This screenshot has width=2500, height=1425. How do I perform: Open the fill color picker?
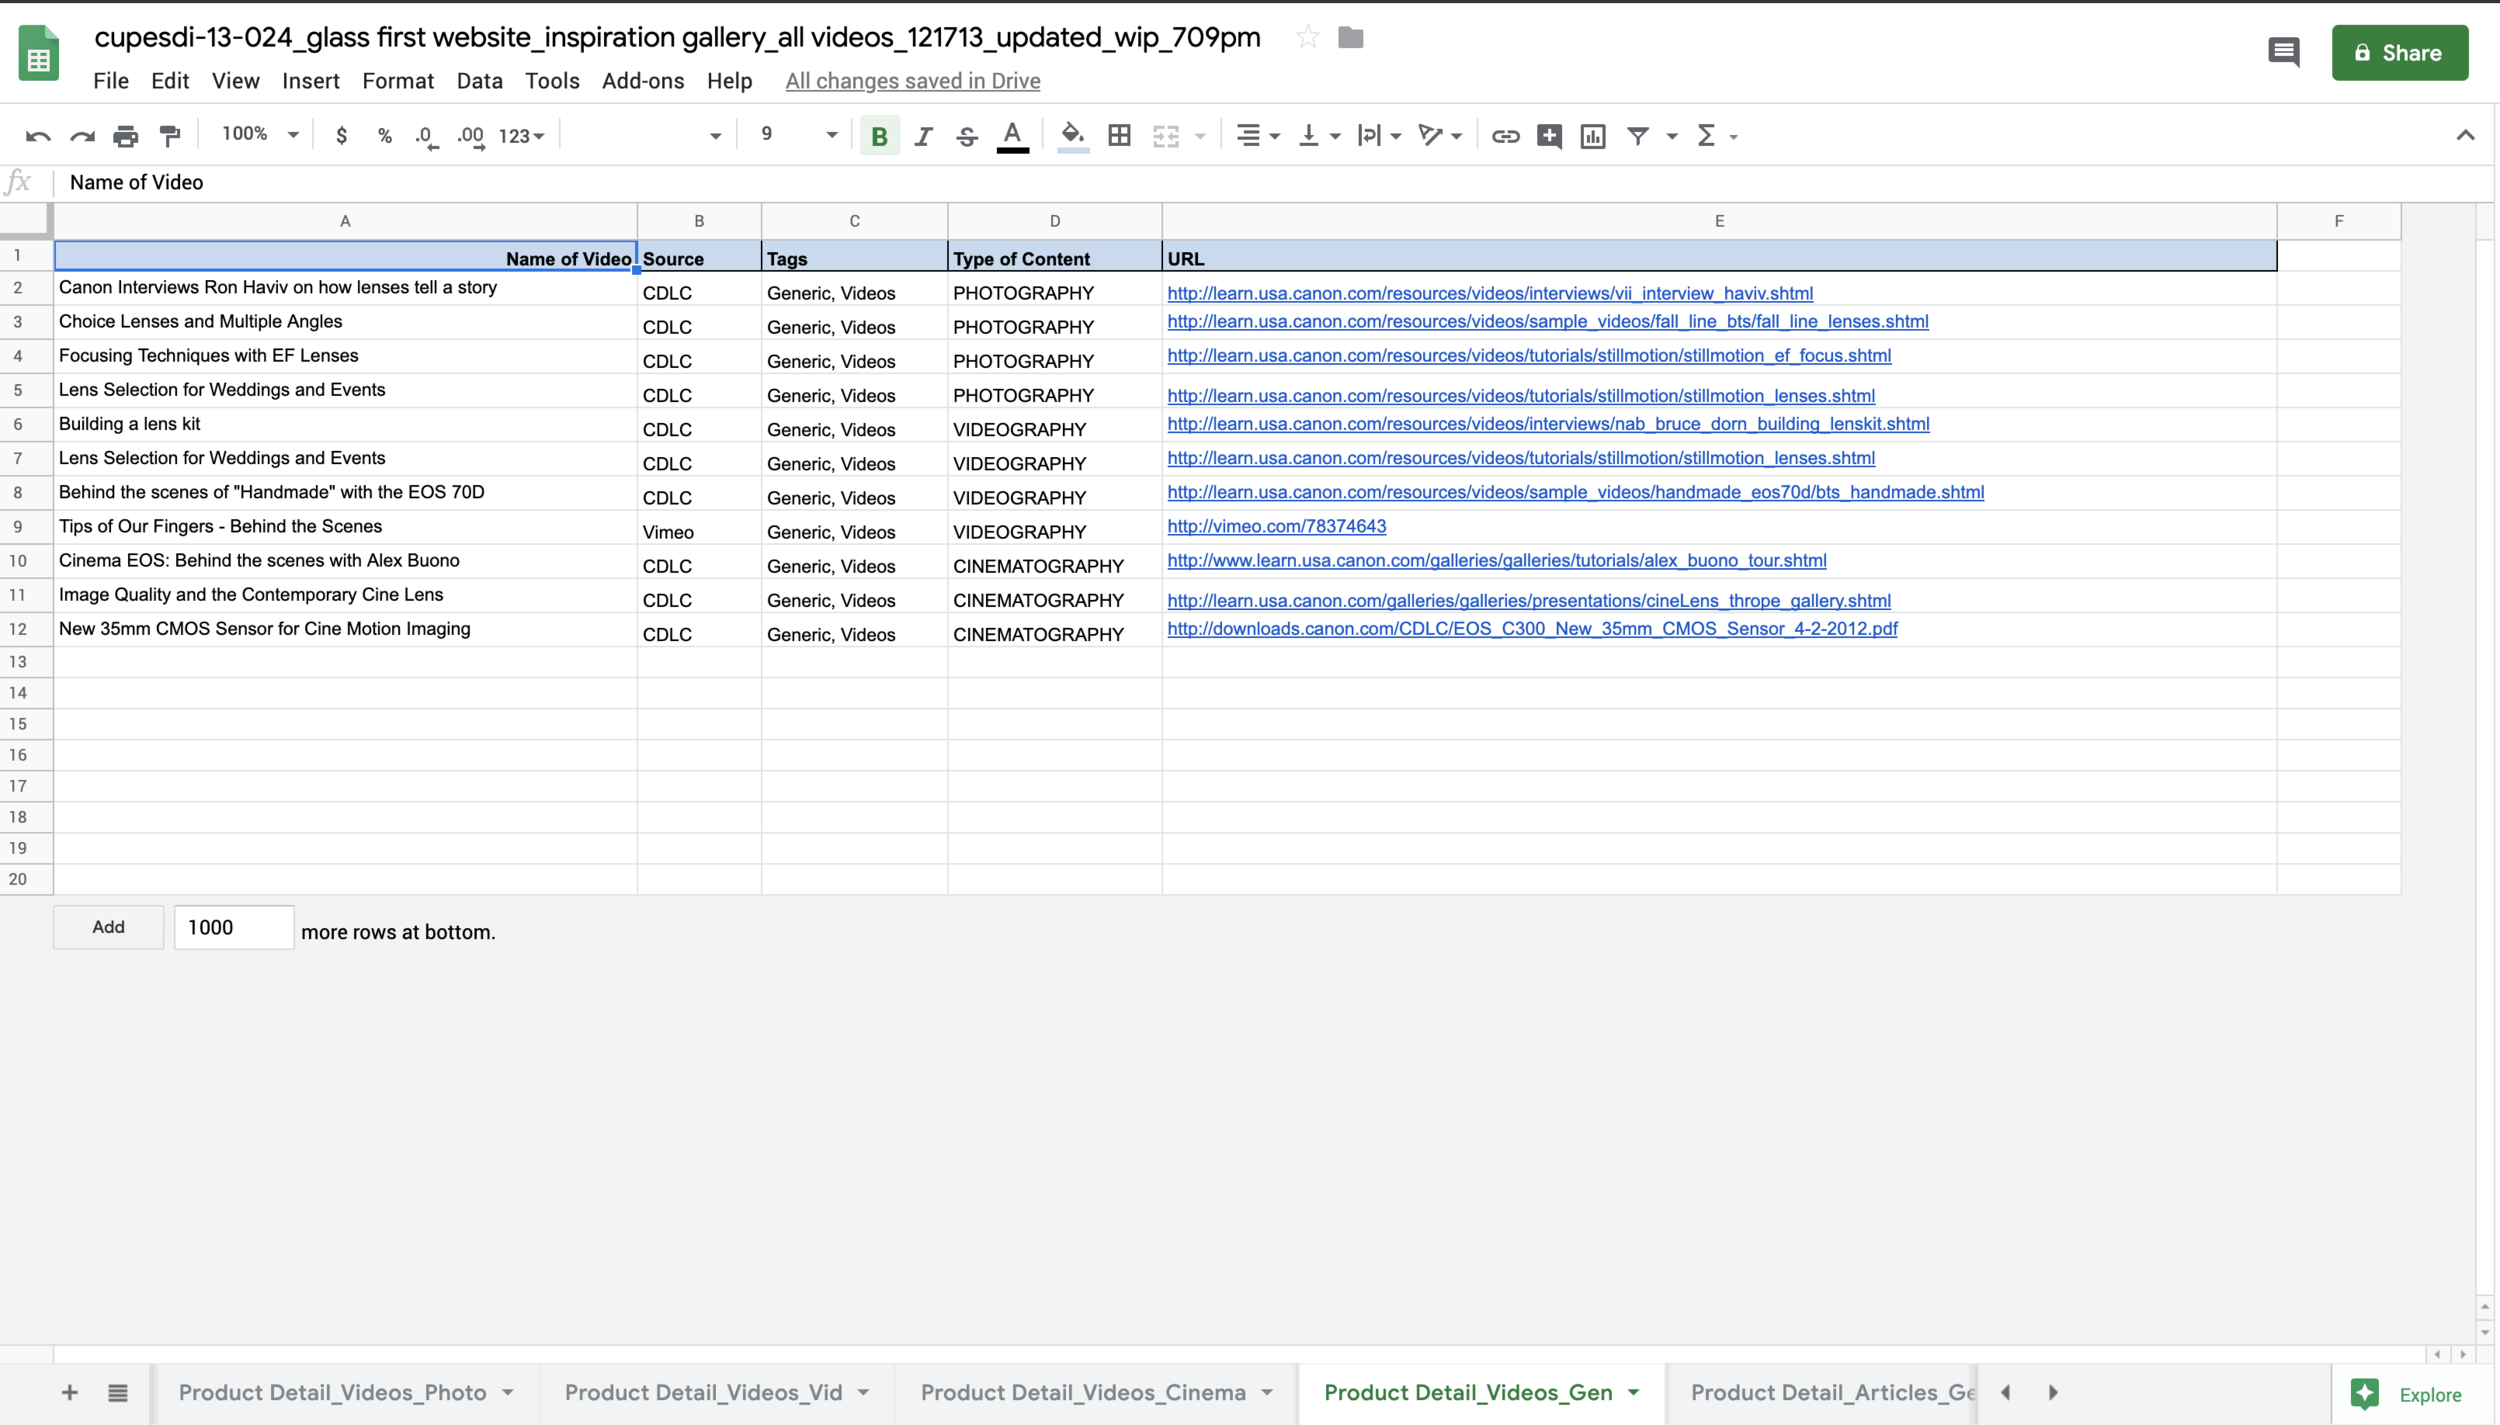pos(1072,136)
